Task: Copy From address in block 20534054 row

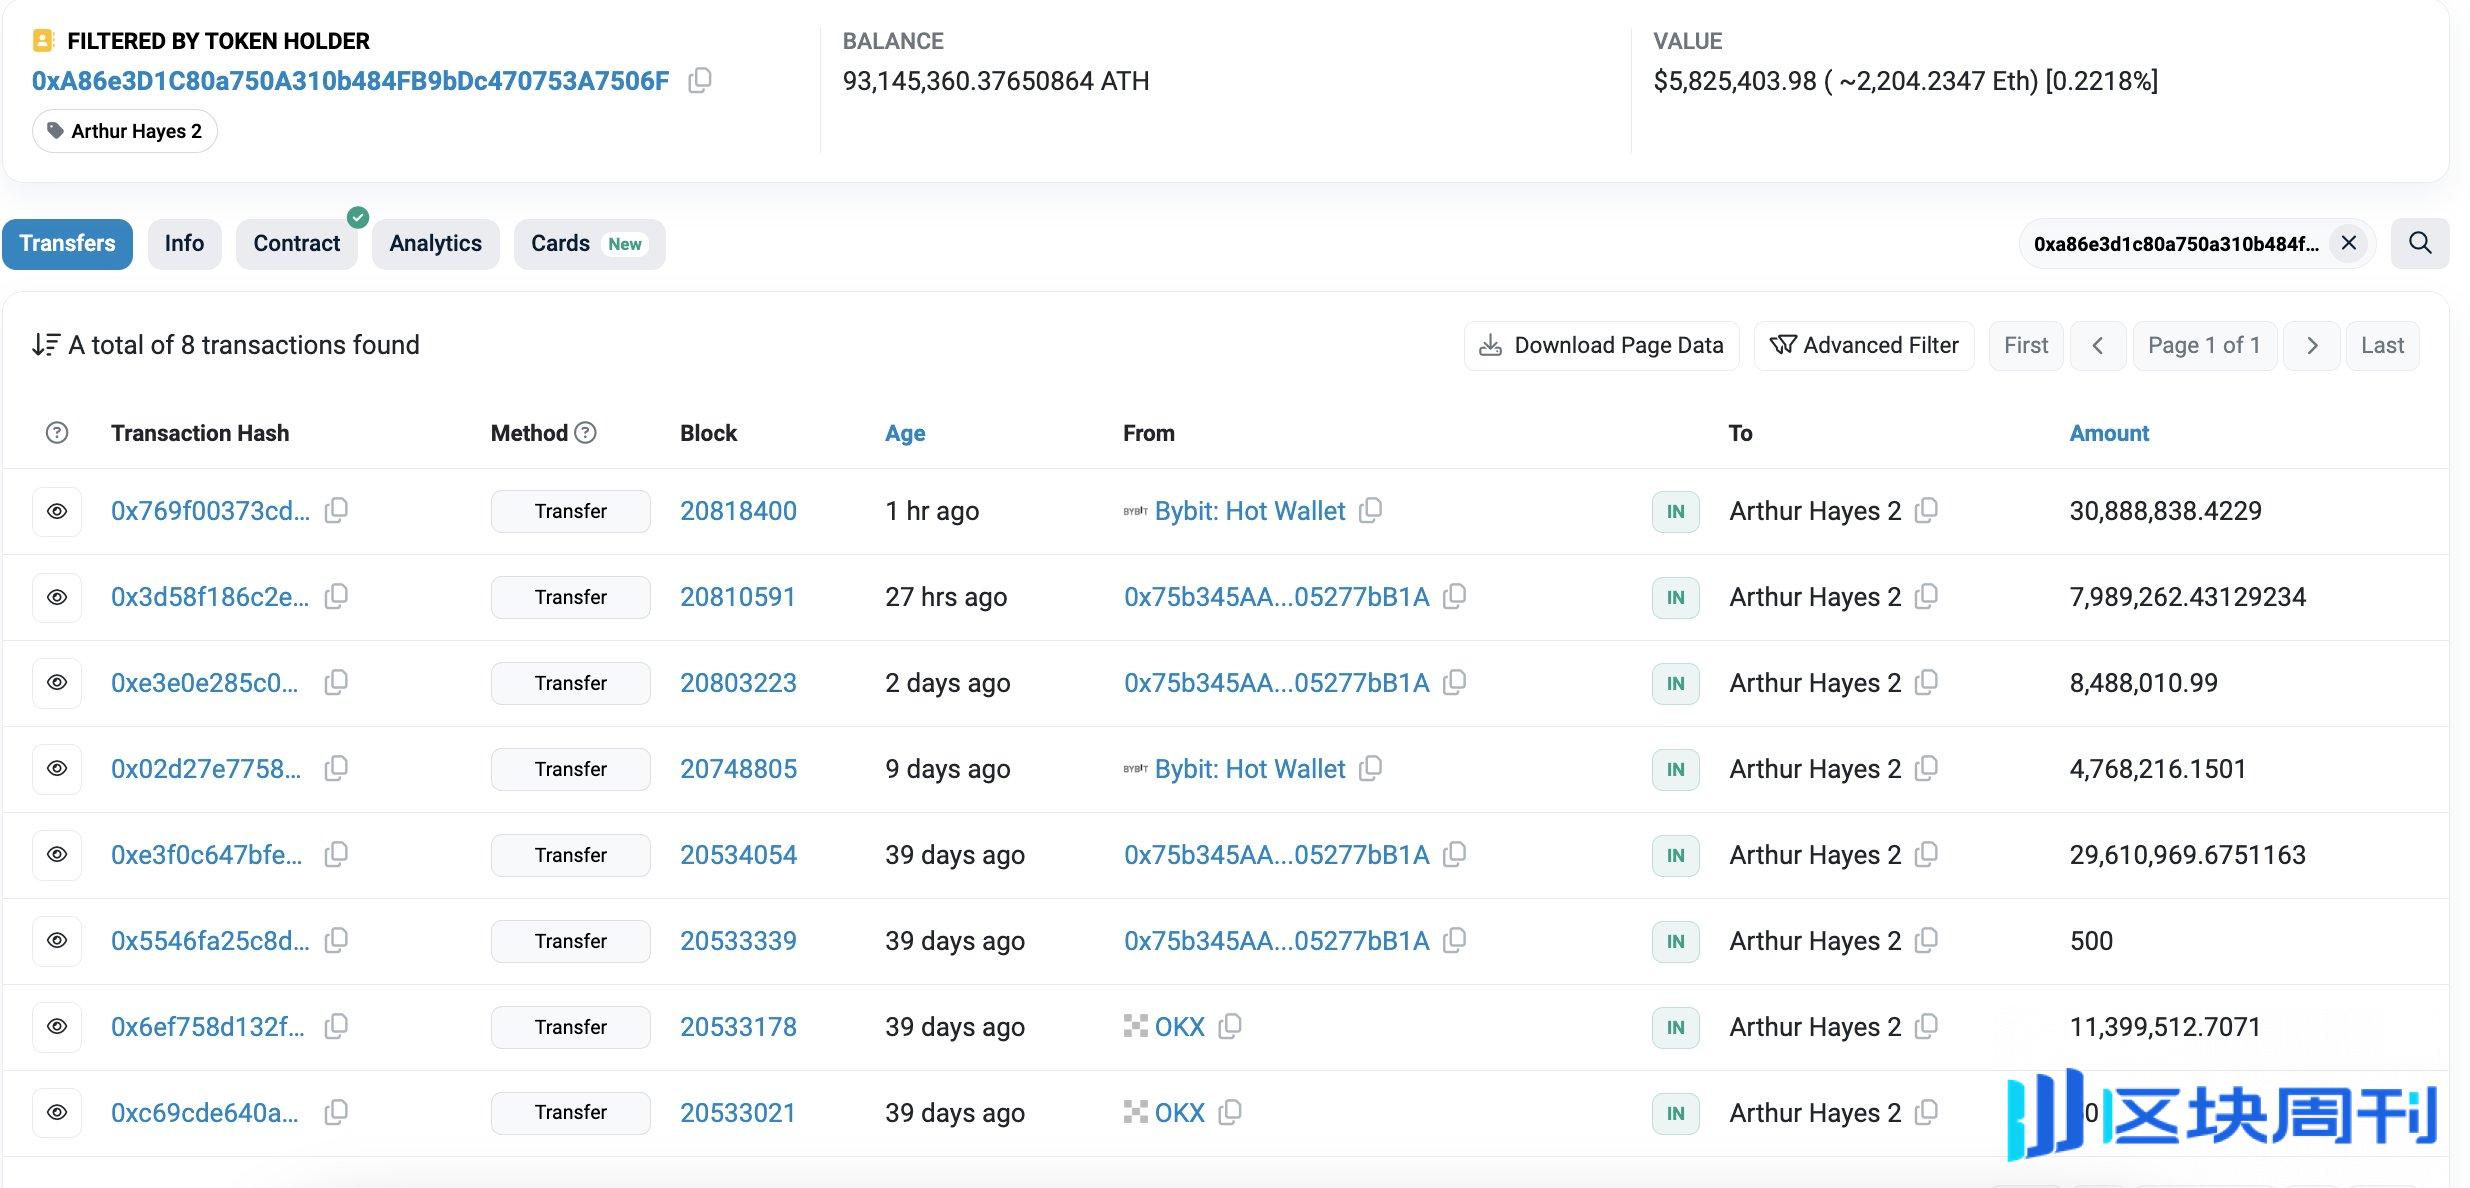Action: pos(1455,854)
